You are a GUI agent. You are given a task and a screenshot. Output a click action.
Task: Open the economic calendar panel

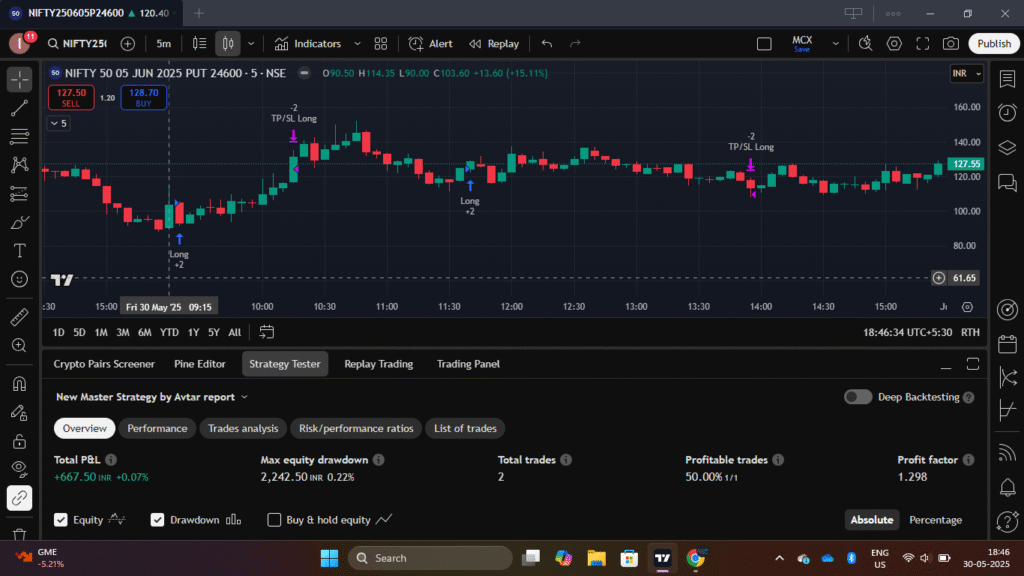[1007, 344]
